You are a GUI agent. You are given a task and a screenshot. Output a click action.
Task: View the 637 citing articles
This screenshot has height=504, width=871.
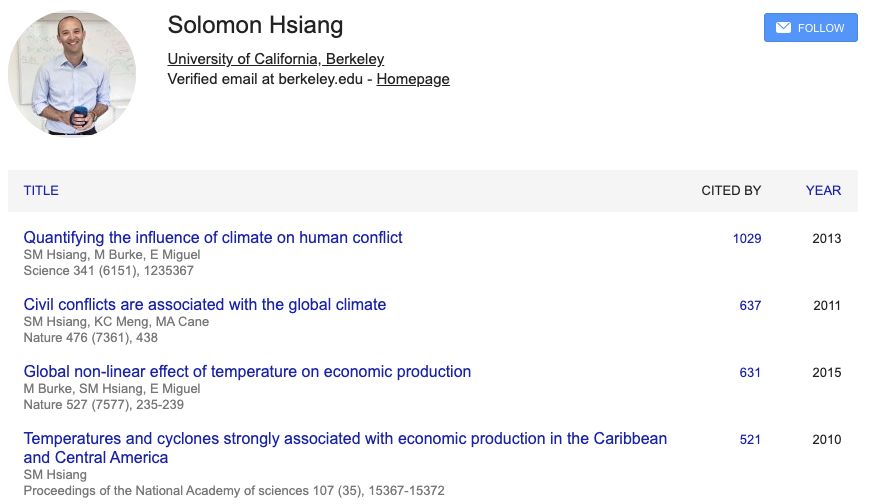tap(750, 306)
